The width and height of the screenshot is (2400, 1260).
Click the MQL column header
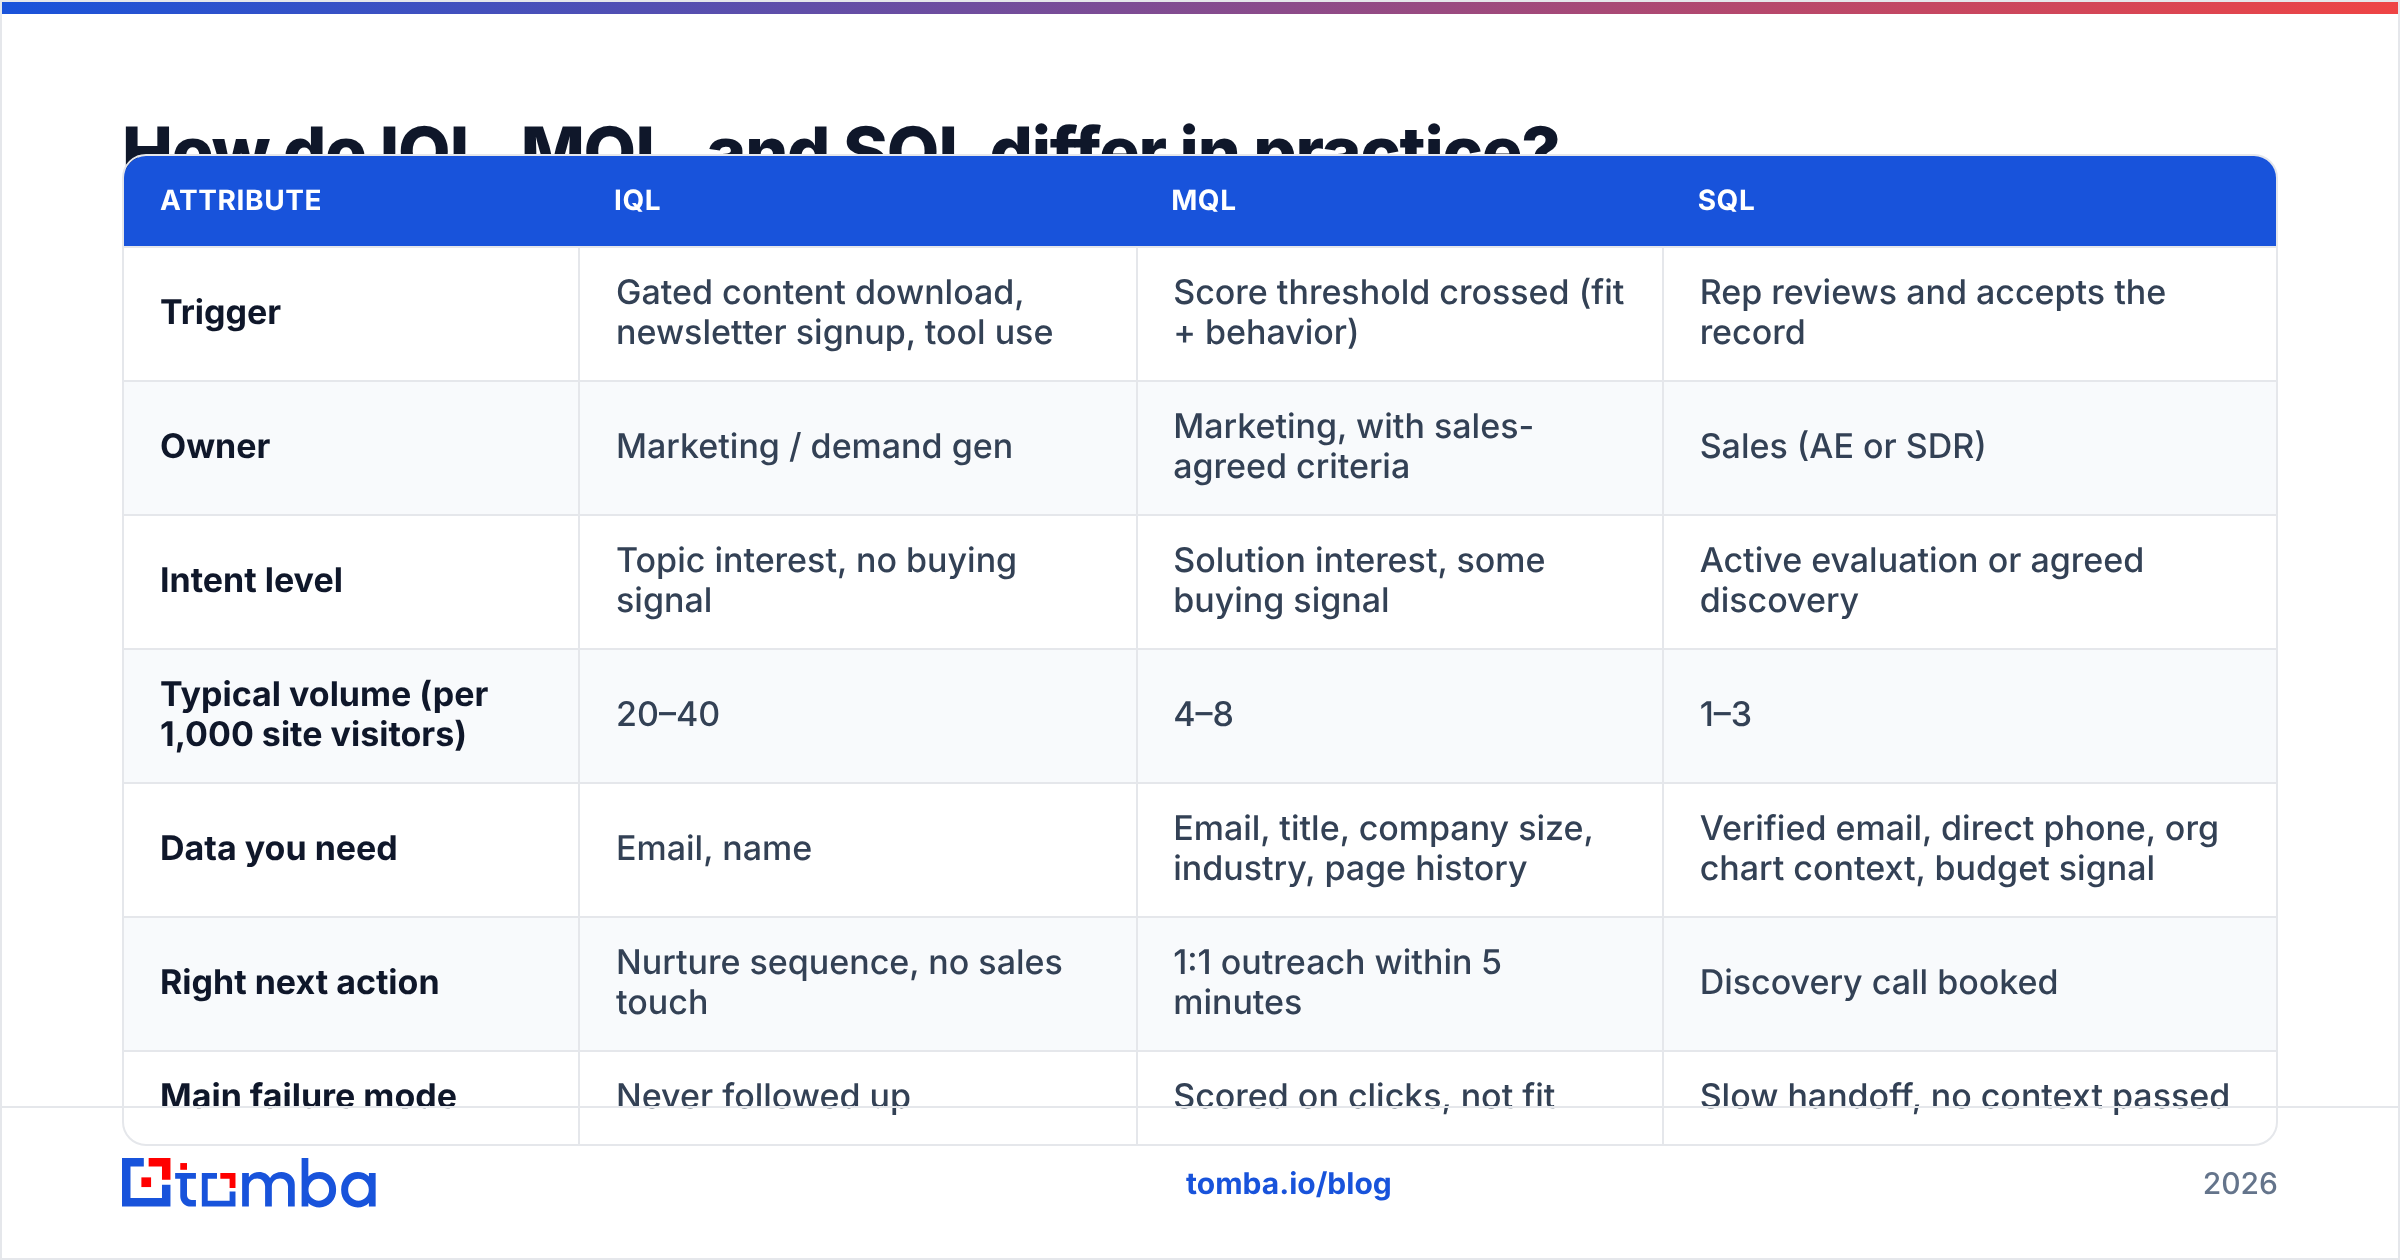[1203, 200]
